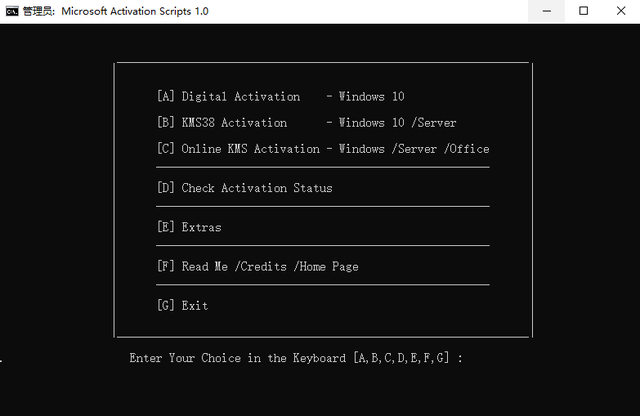Minimize the Microsoft Activation Scripts window

(x=547, y=11)
